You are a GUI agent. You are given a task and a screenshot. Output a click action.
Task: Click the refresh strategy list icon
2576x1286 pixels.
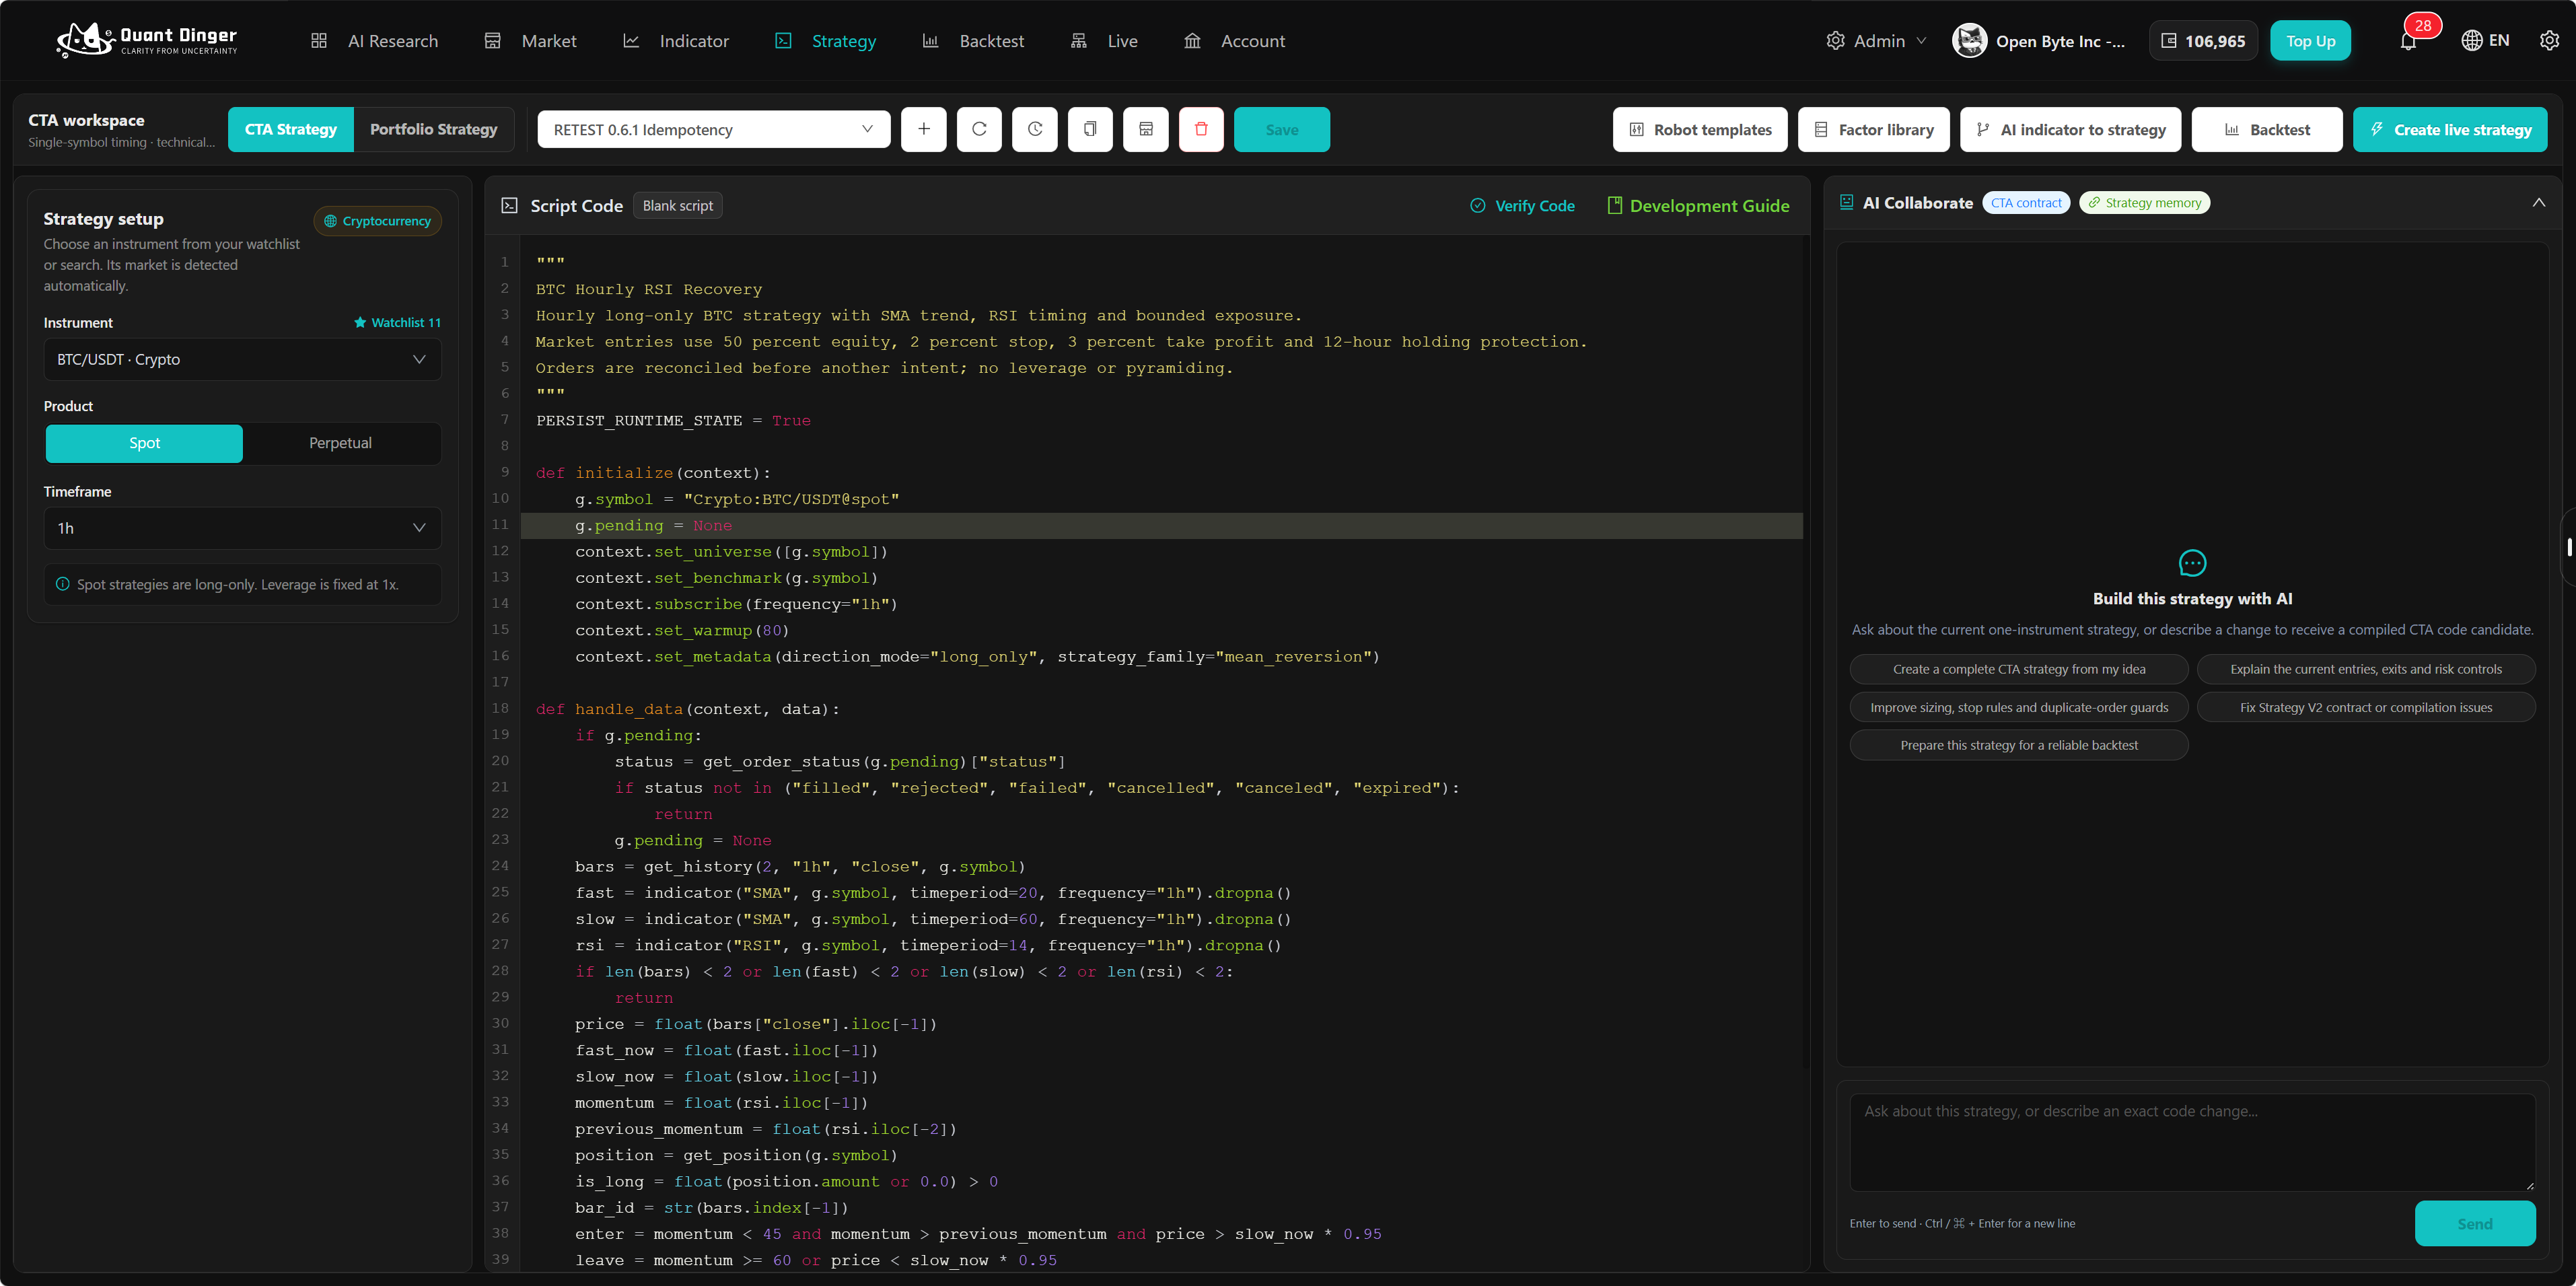979,129
